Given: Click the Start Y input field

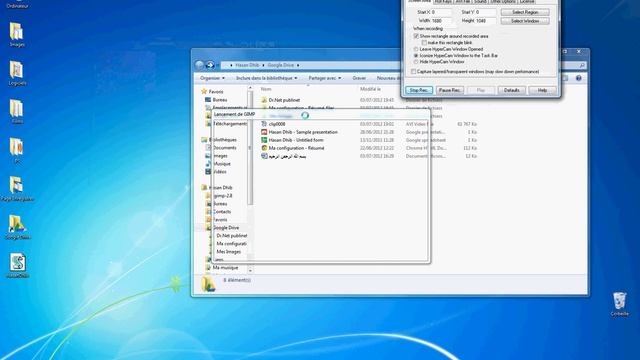Looking at the screenshot, I should click(486, 12).
